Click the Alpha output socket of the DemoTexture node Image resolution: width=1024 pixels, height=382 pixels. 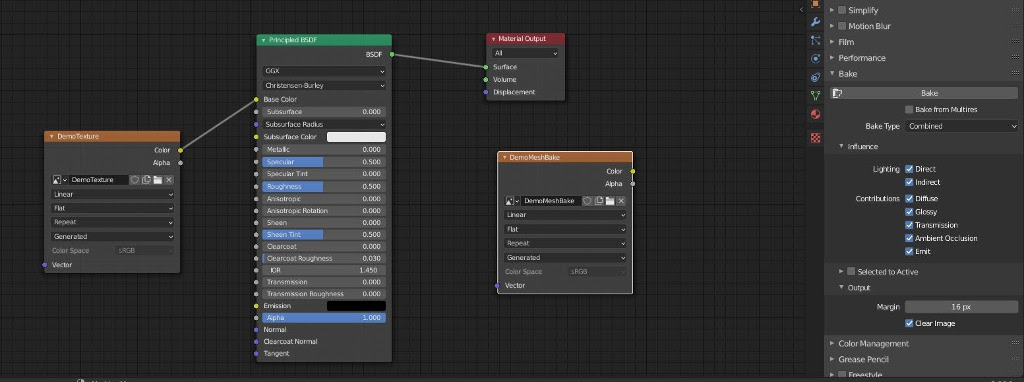(180, 163)
